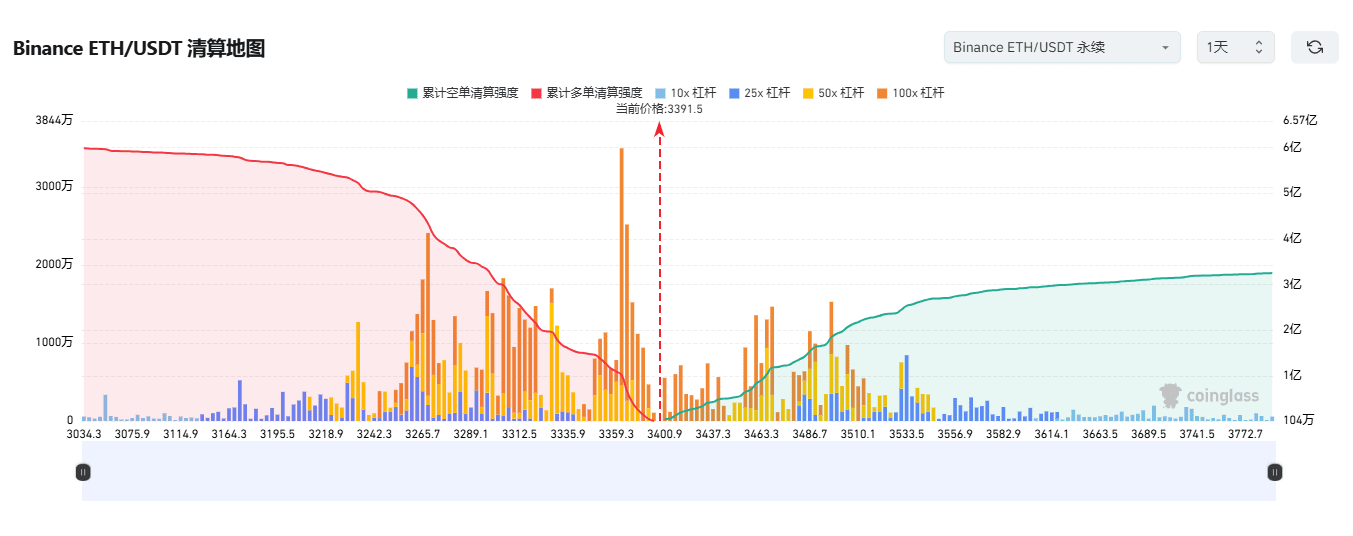
Task: Click the refresh chart icon button
Action: click(x=1314, y=47)
